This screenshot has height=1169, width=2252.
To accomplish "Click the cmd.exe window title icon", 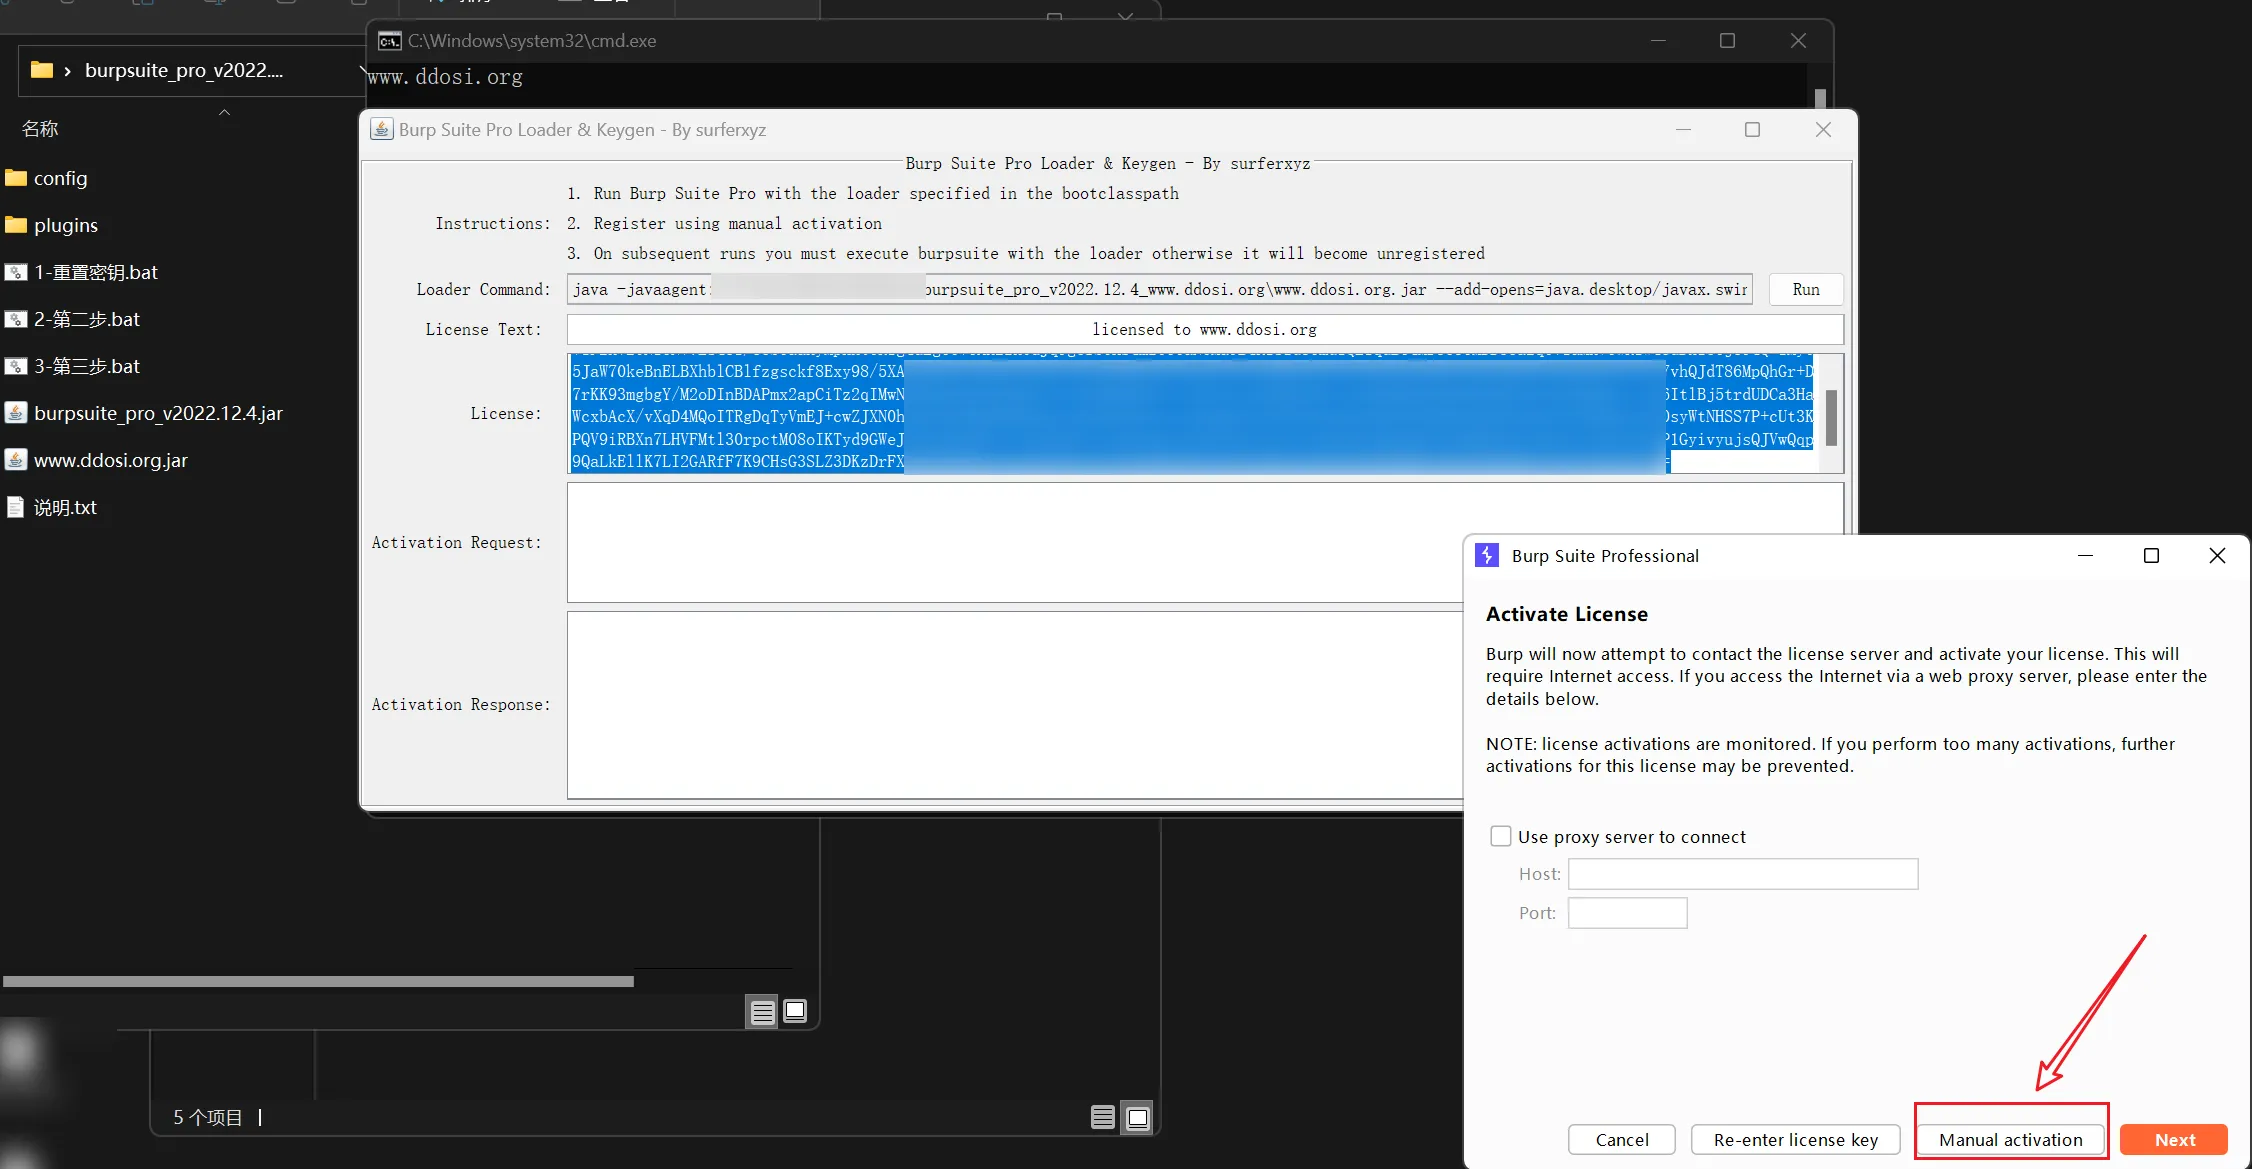I will point(389,41).
